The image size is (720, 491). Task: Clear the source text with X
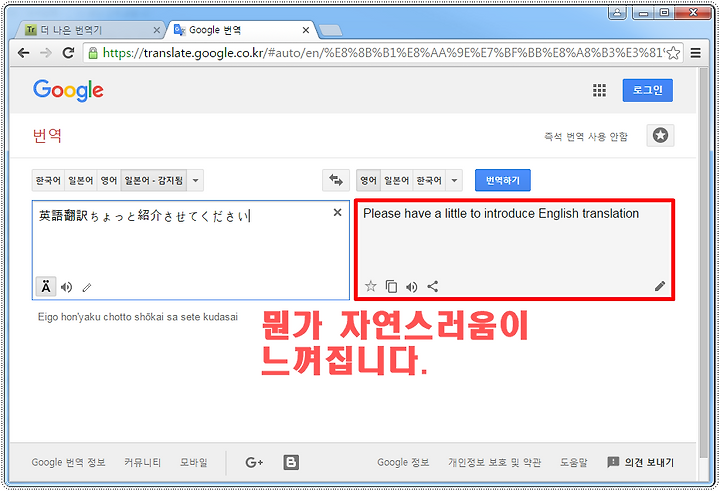[338, 212]
